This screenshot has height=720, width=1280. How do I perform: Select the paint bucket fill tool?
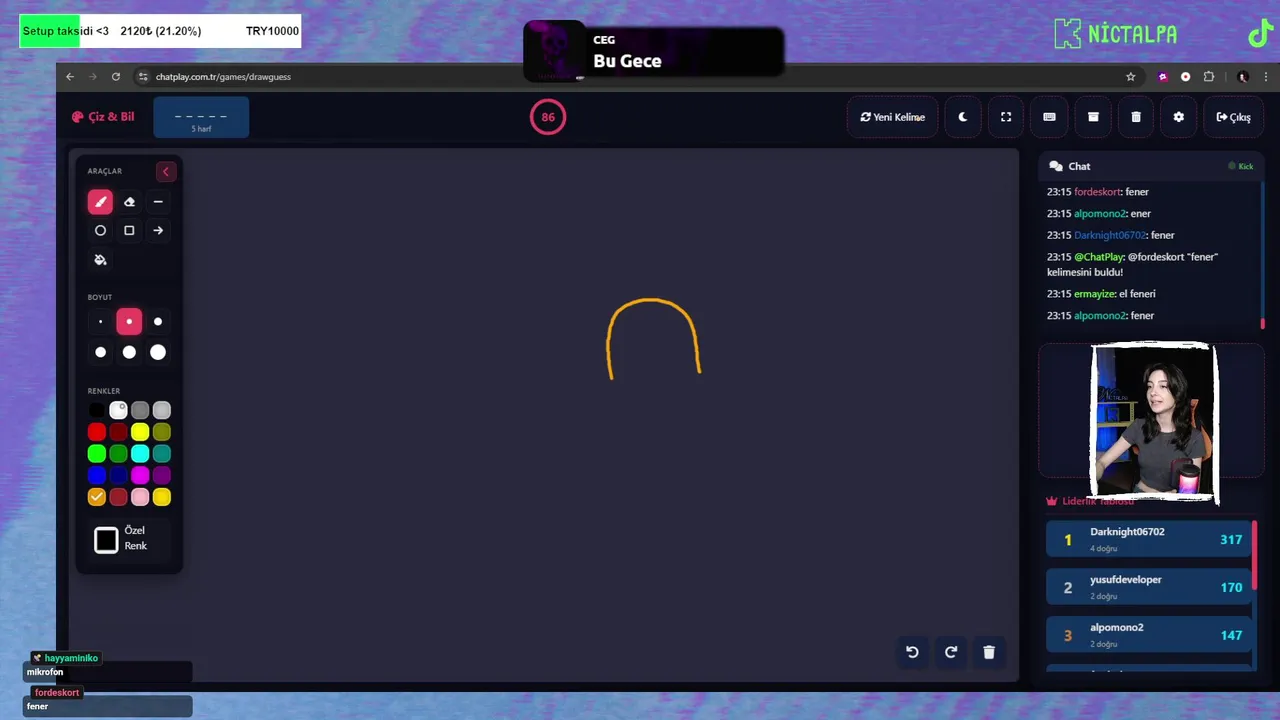click(100, 260)
